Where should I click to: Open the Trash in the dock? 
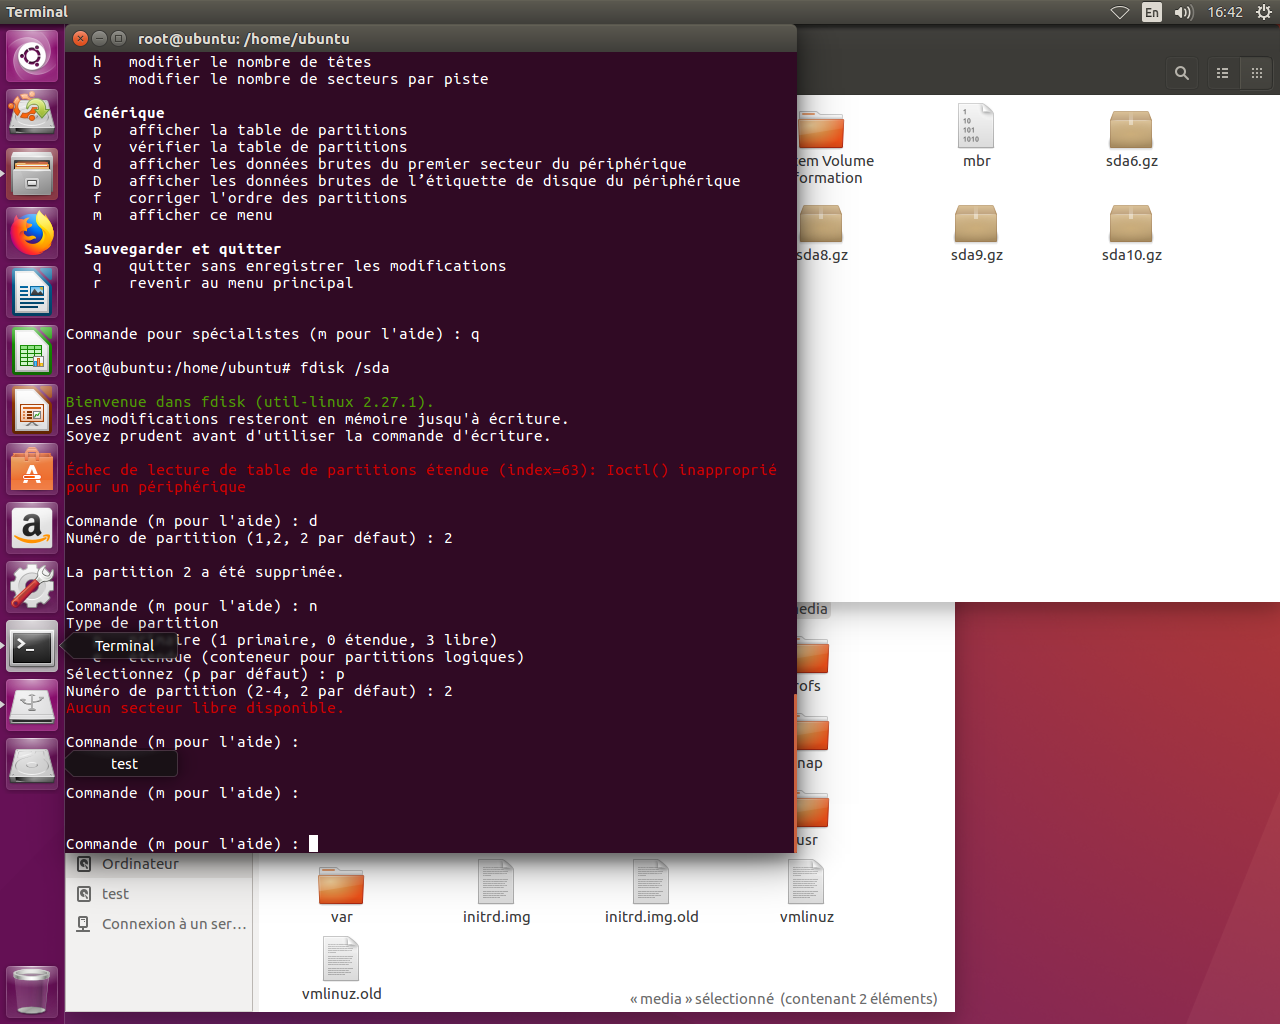click(32, 992)
